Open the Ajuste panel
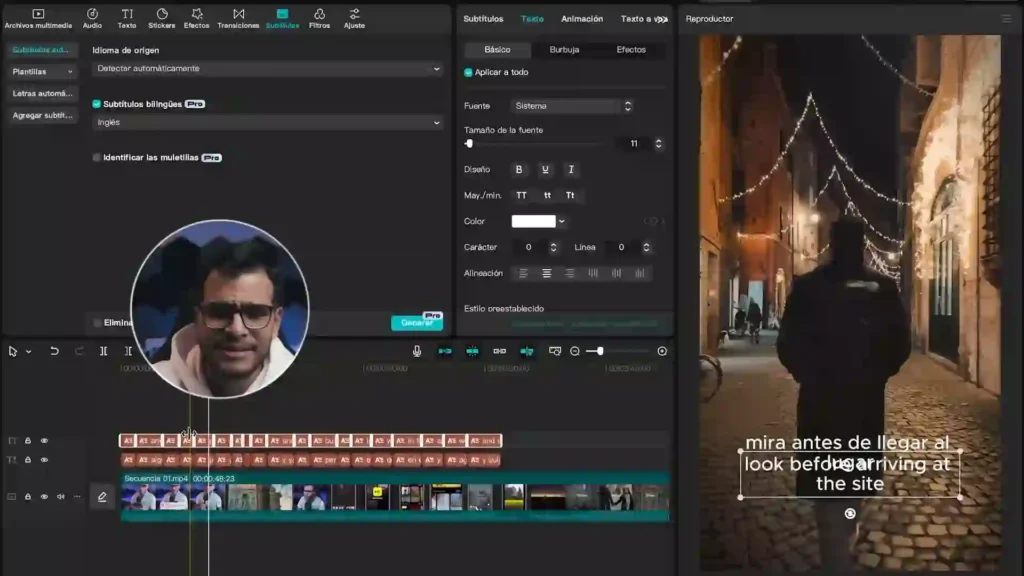 (353, 16)
